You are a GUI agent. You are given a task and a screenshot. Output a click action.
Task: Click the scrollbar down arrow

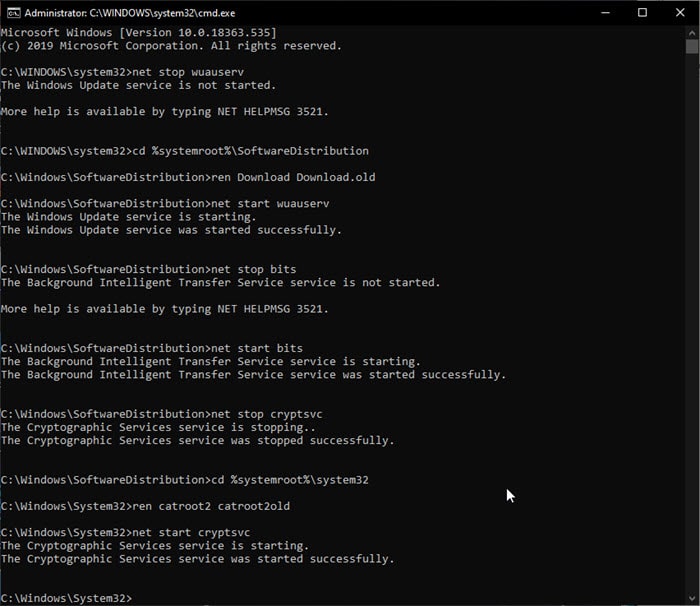[692, 598]
